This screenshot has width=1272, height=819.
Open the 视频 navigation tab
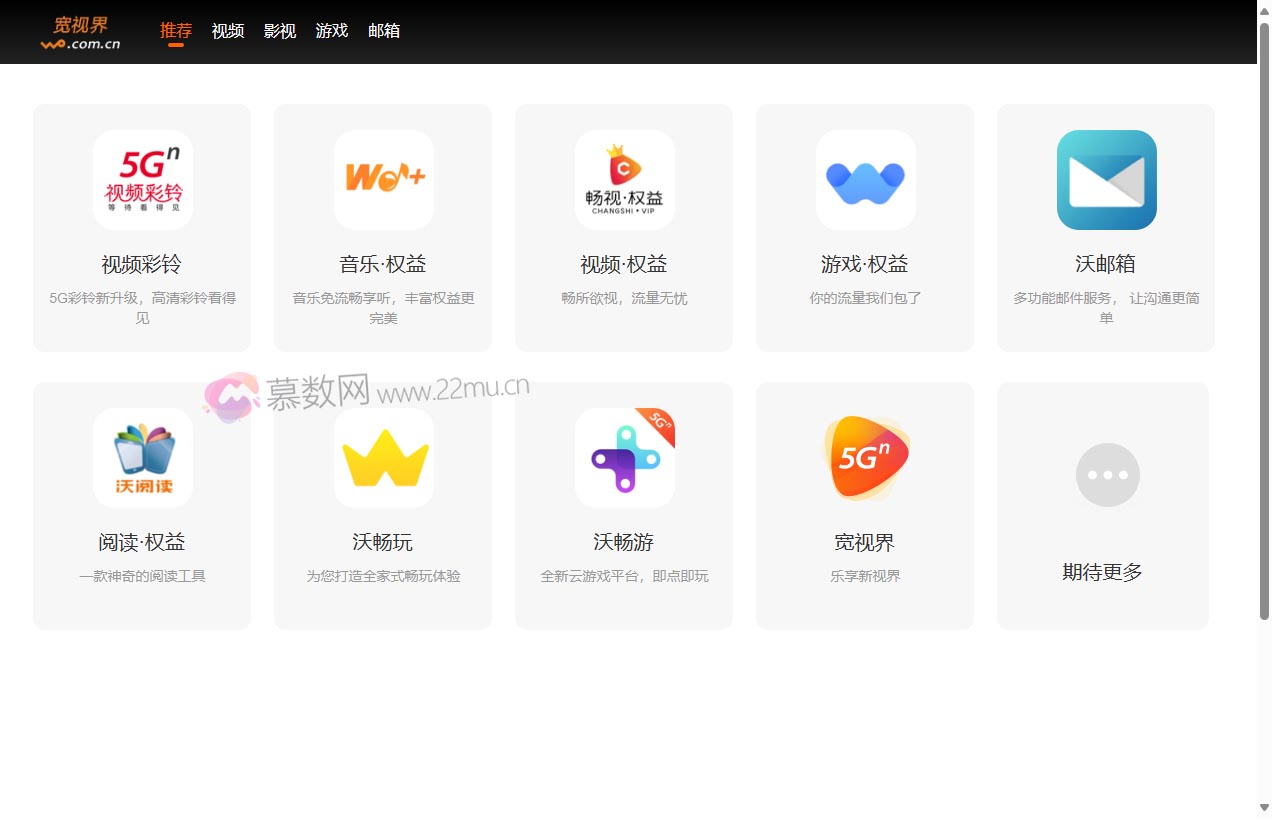(228, 31)
